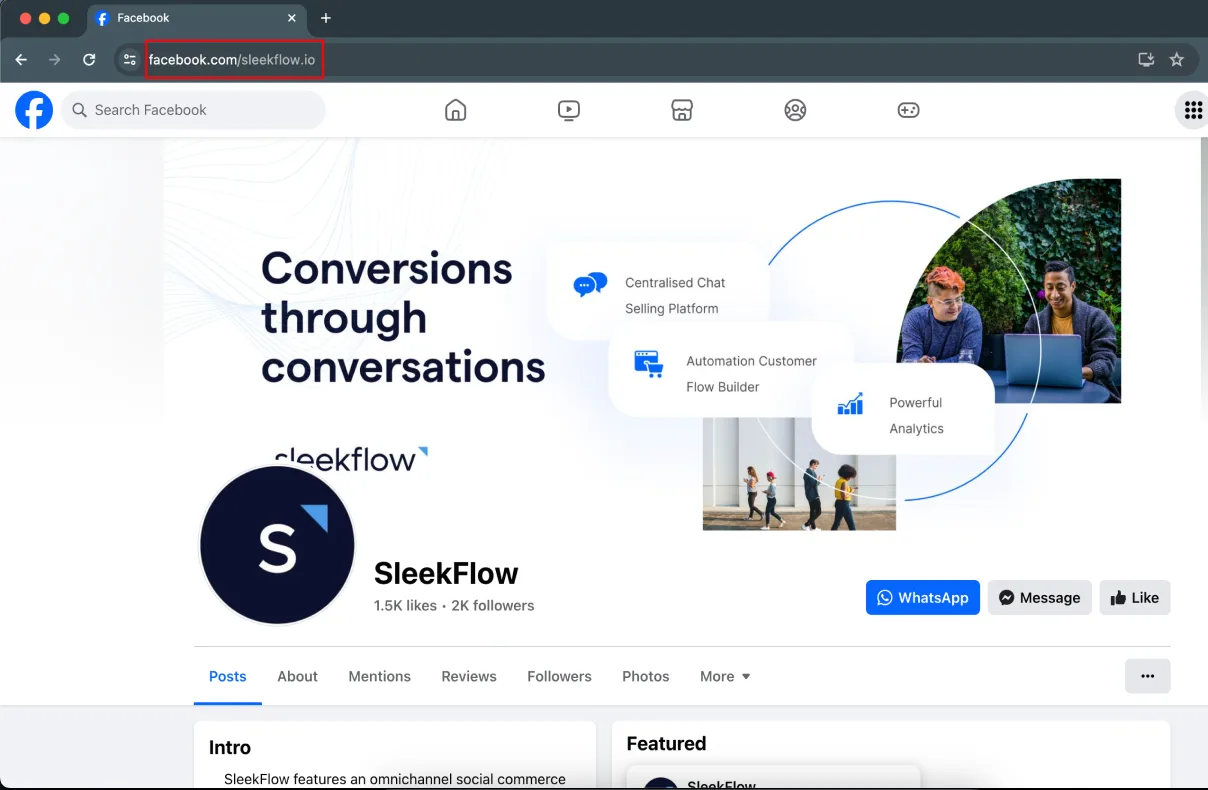This screenshot has width=1208, height=790.
Task: Click the Facebook logo icon
Action: 34,110
